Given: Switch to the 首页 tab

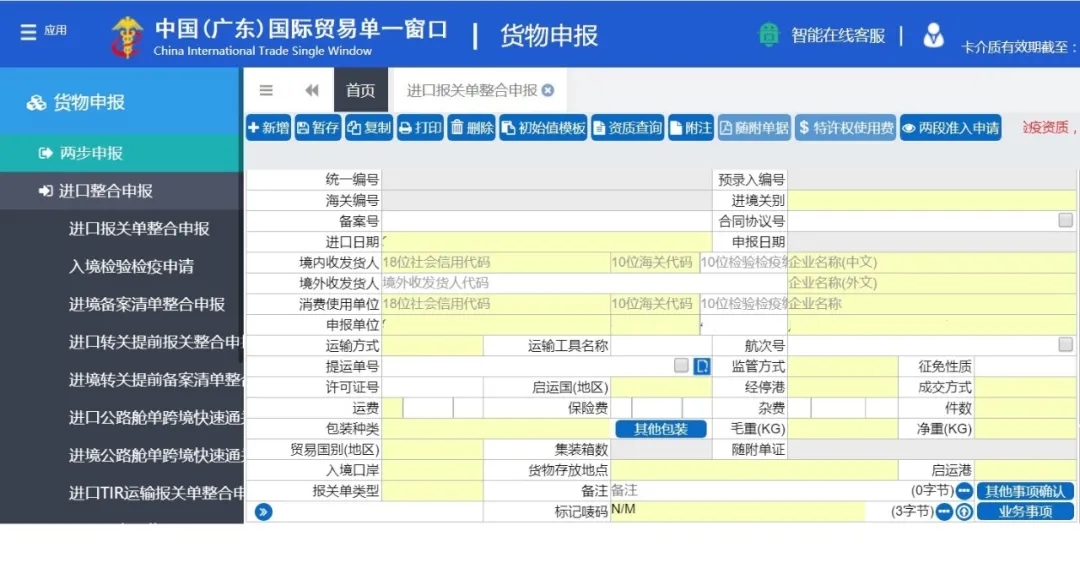Looking at the screenshot, I should [360, 90].
